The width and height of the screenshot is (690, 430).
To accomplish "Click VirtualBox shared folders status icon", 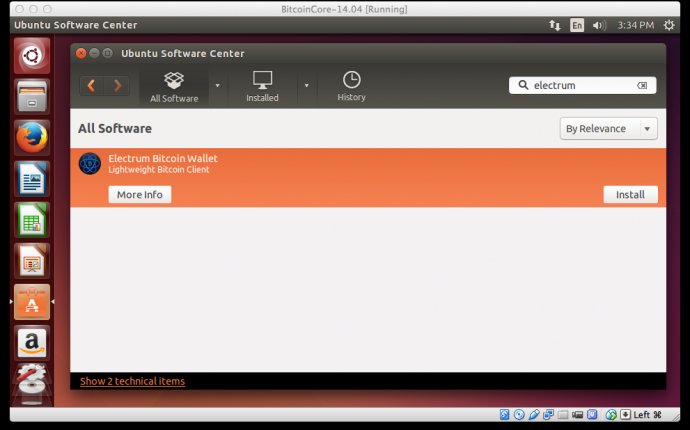I will [563, 414].
